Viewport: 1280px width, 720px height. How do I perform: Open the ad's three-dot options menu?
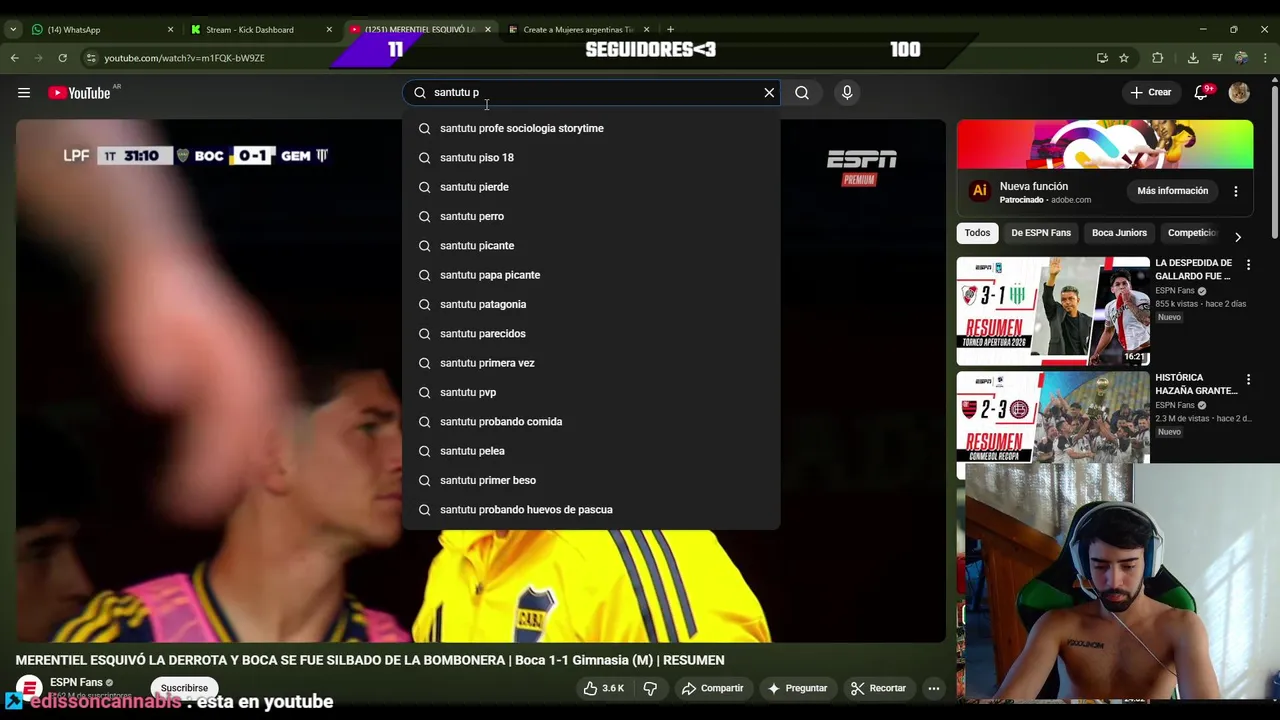coord(1235,191)
